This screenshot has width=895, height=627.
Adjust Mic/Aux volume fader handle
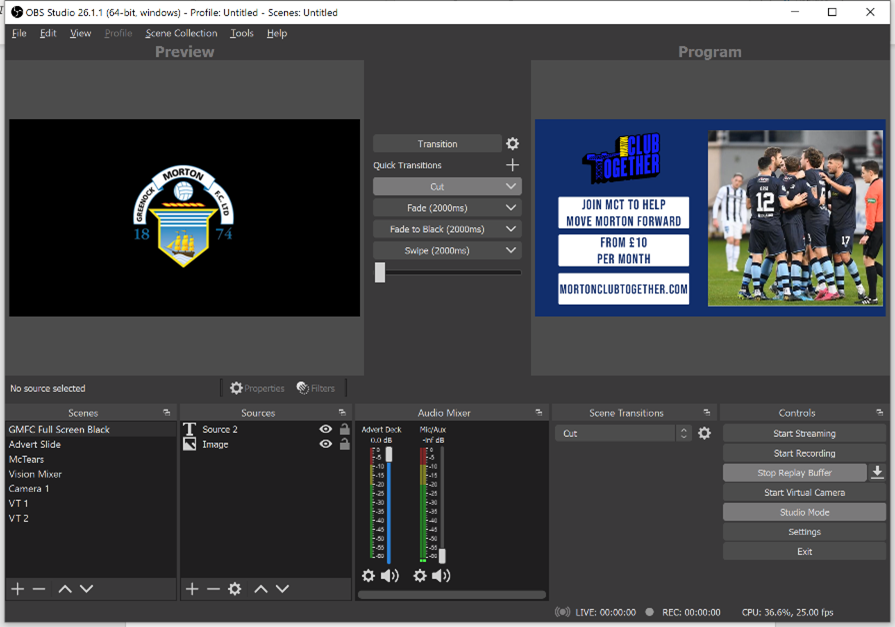[442, 556]
